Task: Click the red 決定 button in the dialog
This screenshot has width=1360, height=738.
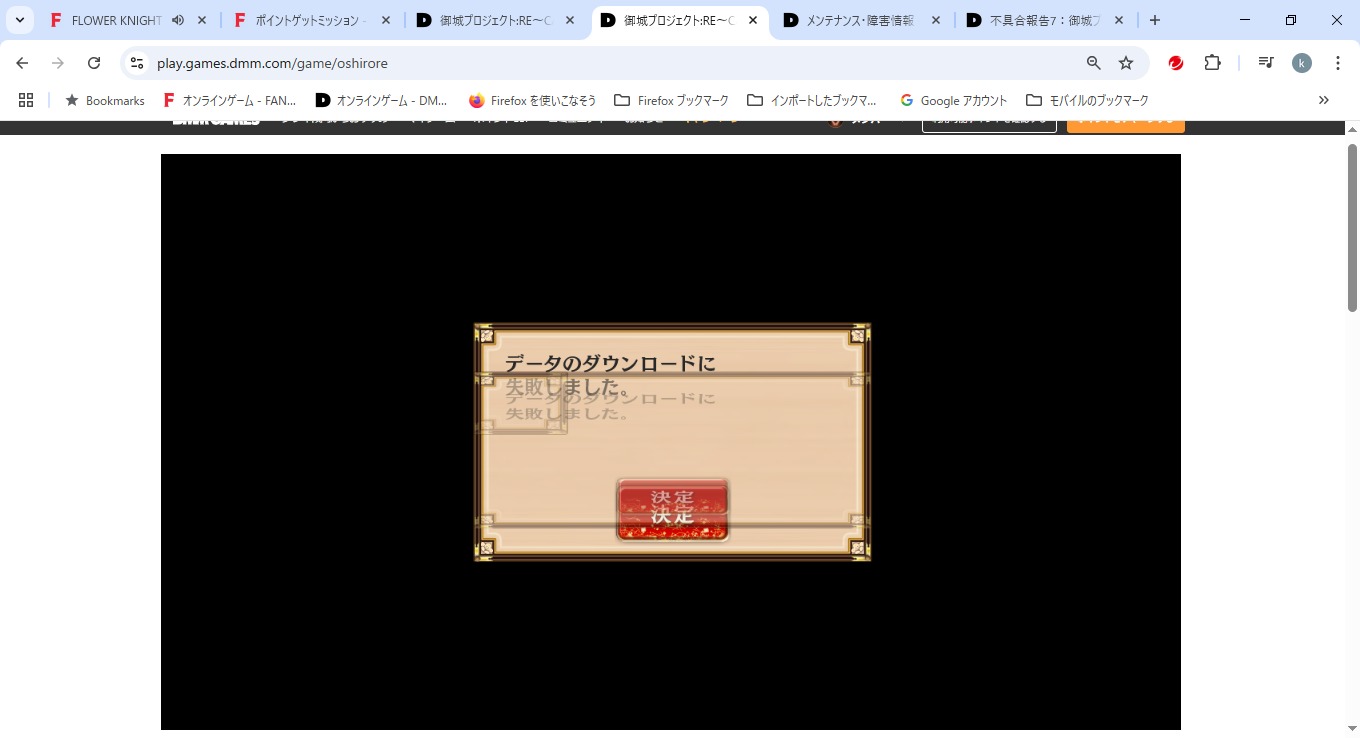Action: (x=672, y=510)
